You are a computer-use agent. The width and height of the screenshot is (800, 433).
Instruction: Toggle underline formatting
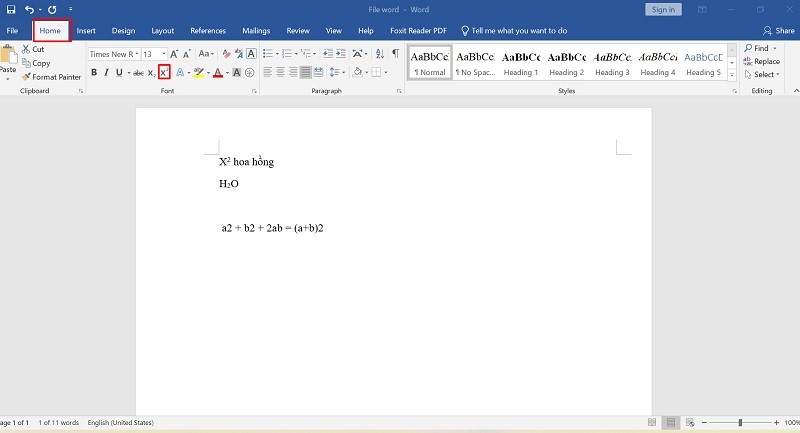coord(119,72)
